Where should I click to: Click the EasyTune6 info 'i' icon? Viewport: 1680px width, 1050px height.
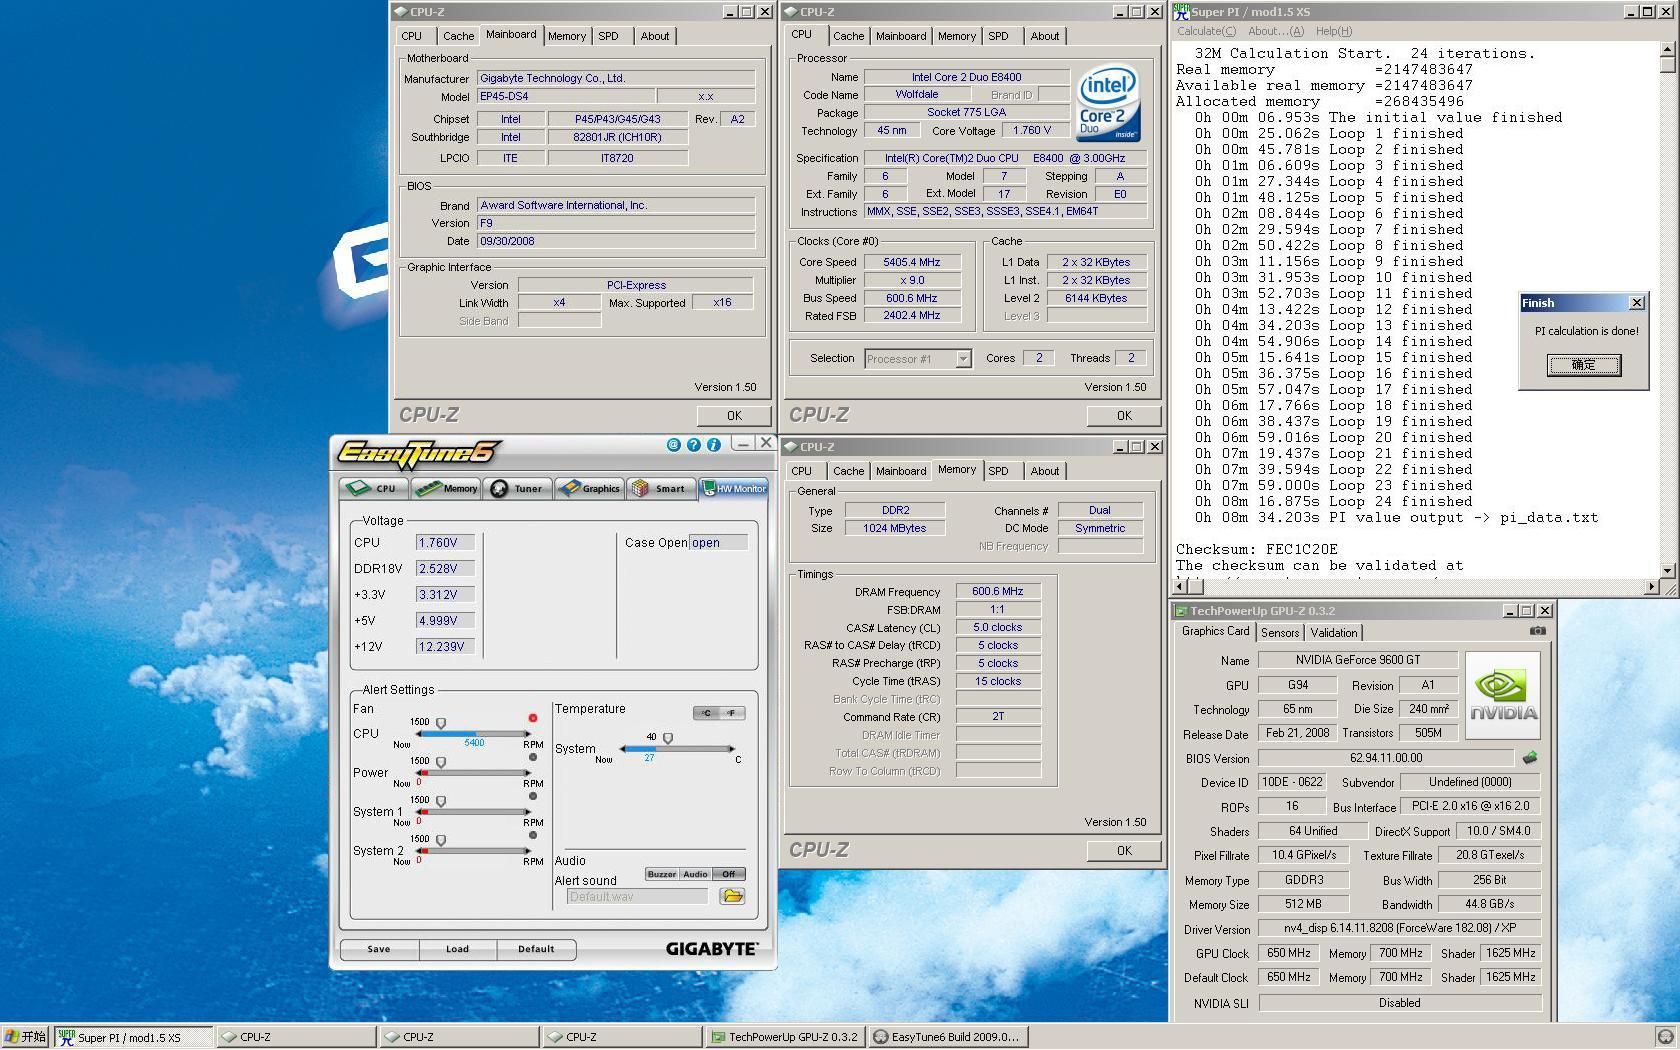point(713,445)
